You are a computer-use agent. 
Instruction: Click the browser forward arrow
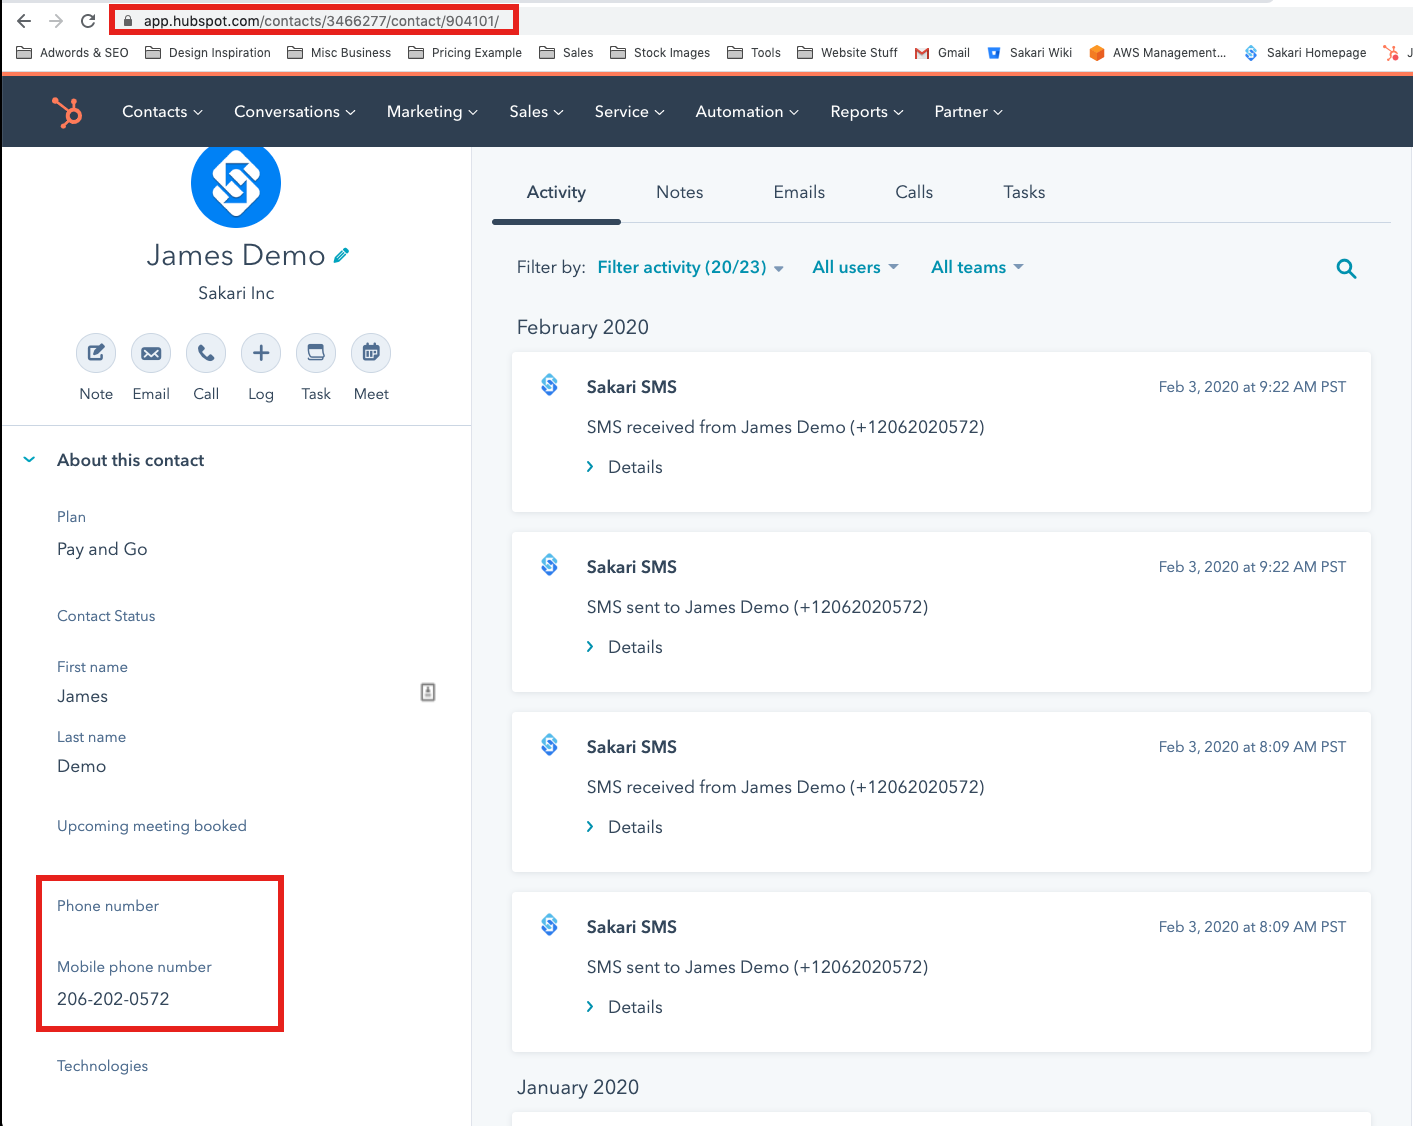tap(56, 21)
